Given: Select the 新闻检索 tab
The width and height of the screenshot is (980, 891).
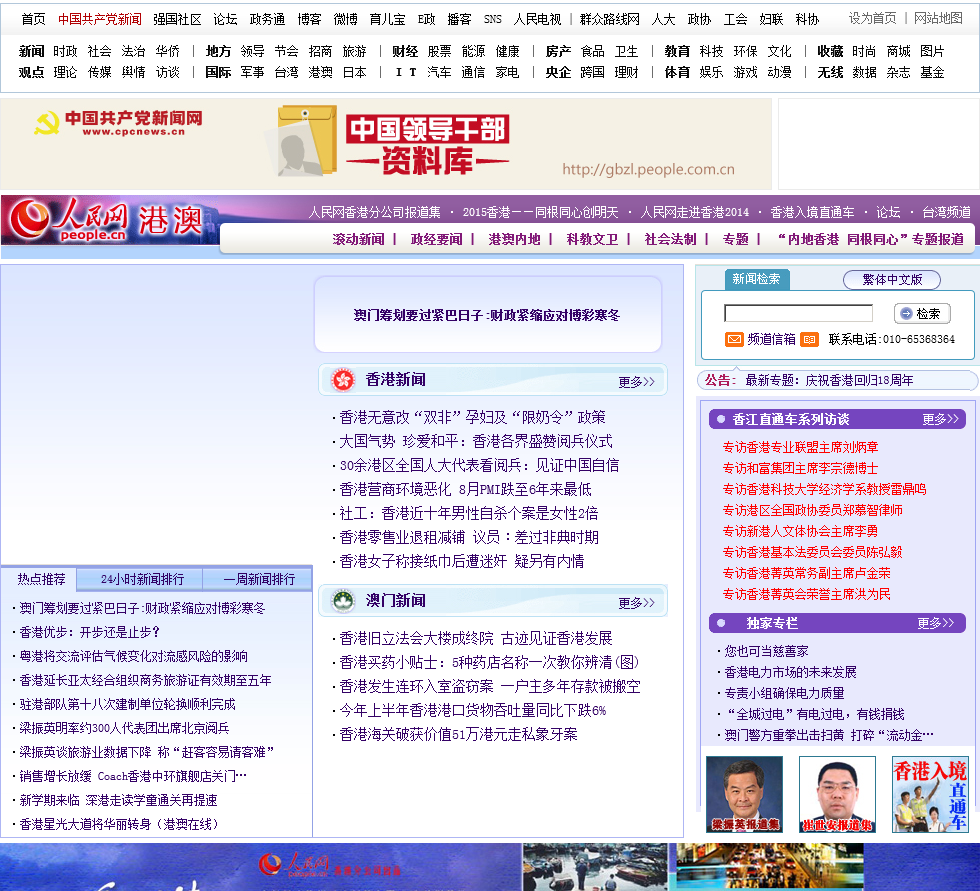Looking at the screenshot, I should (757, 279).
